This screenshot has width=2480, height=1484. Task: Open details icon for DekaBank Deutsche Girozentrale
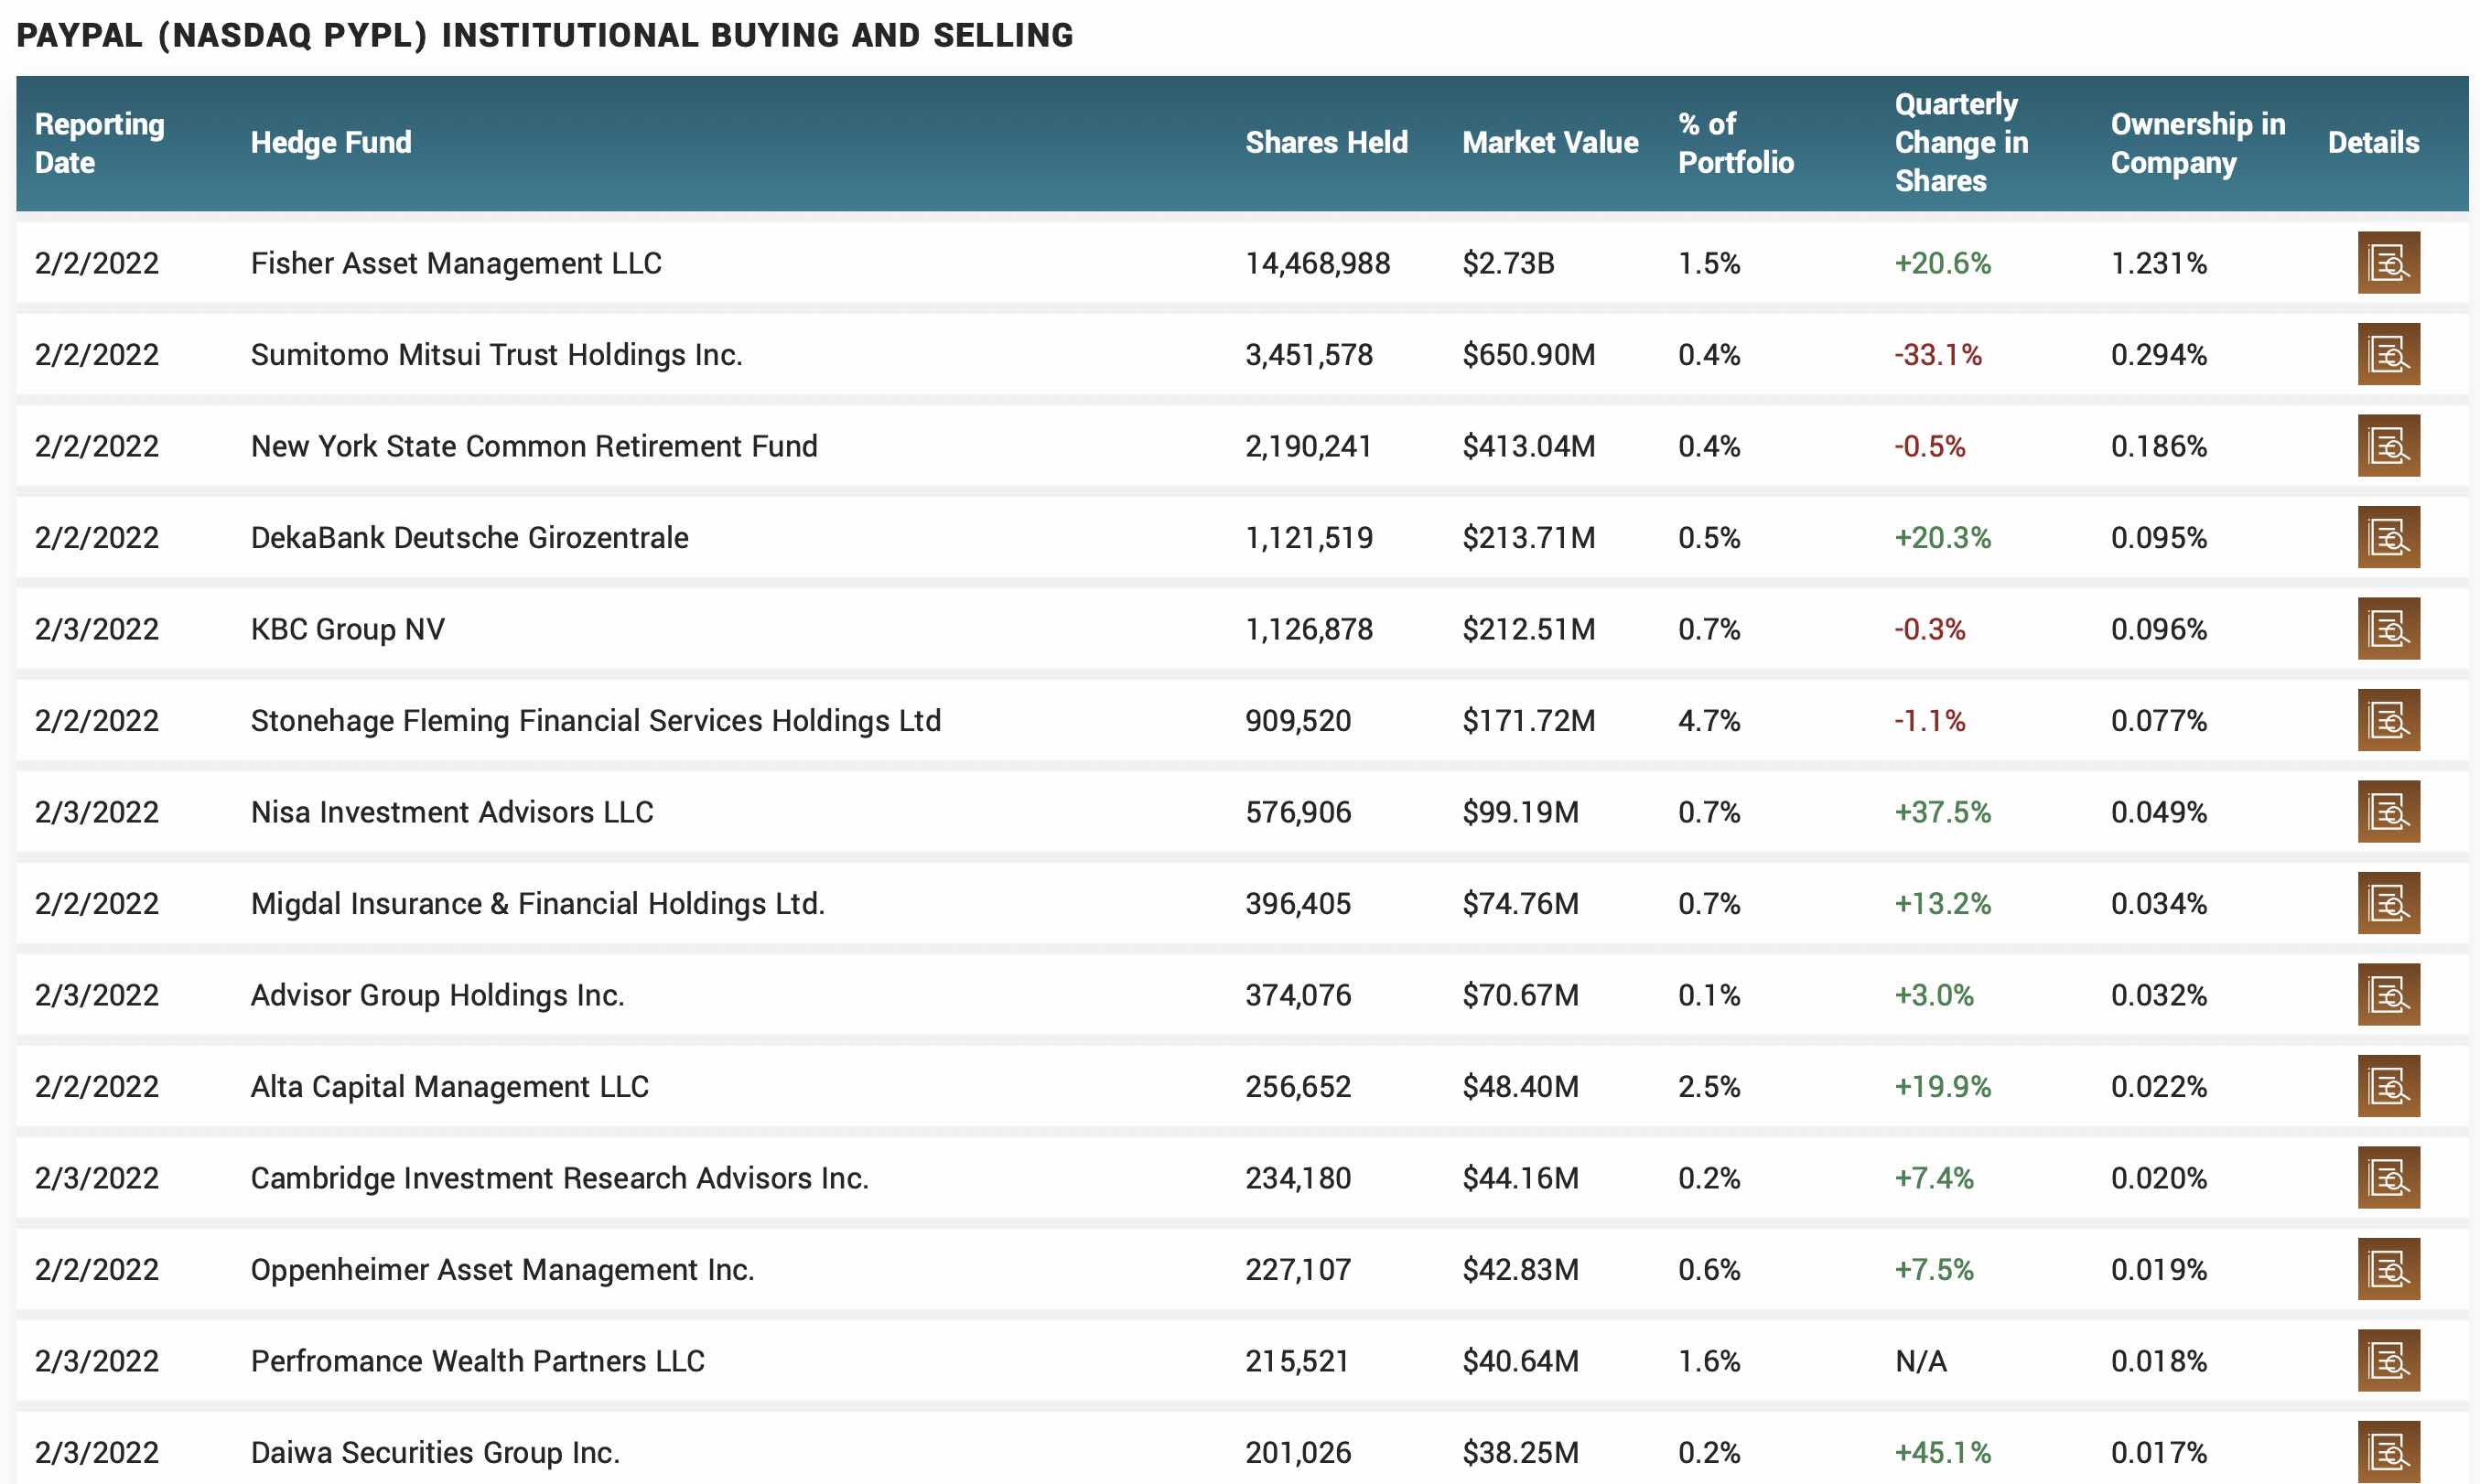(x=2388, y=536)
